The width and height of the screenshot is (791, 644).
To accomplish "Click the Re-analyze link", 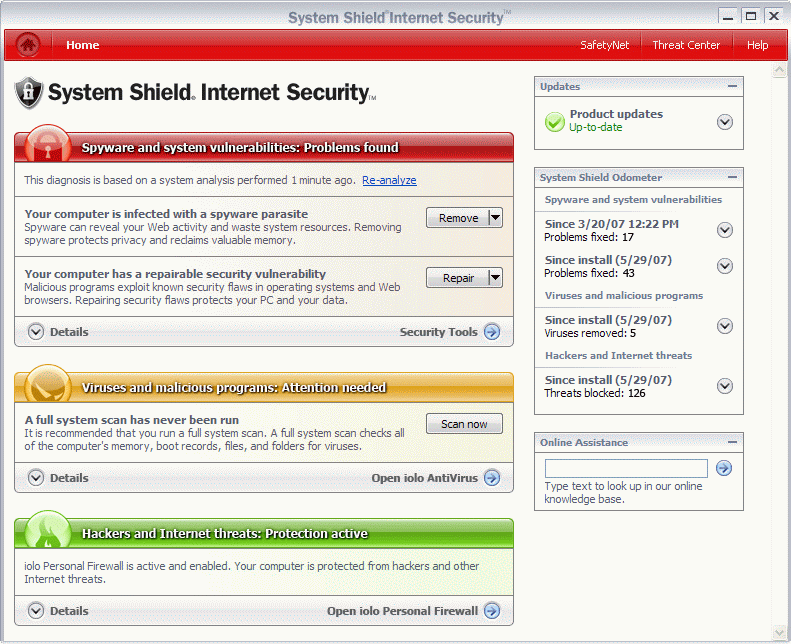I will tap(389, 181).
